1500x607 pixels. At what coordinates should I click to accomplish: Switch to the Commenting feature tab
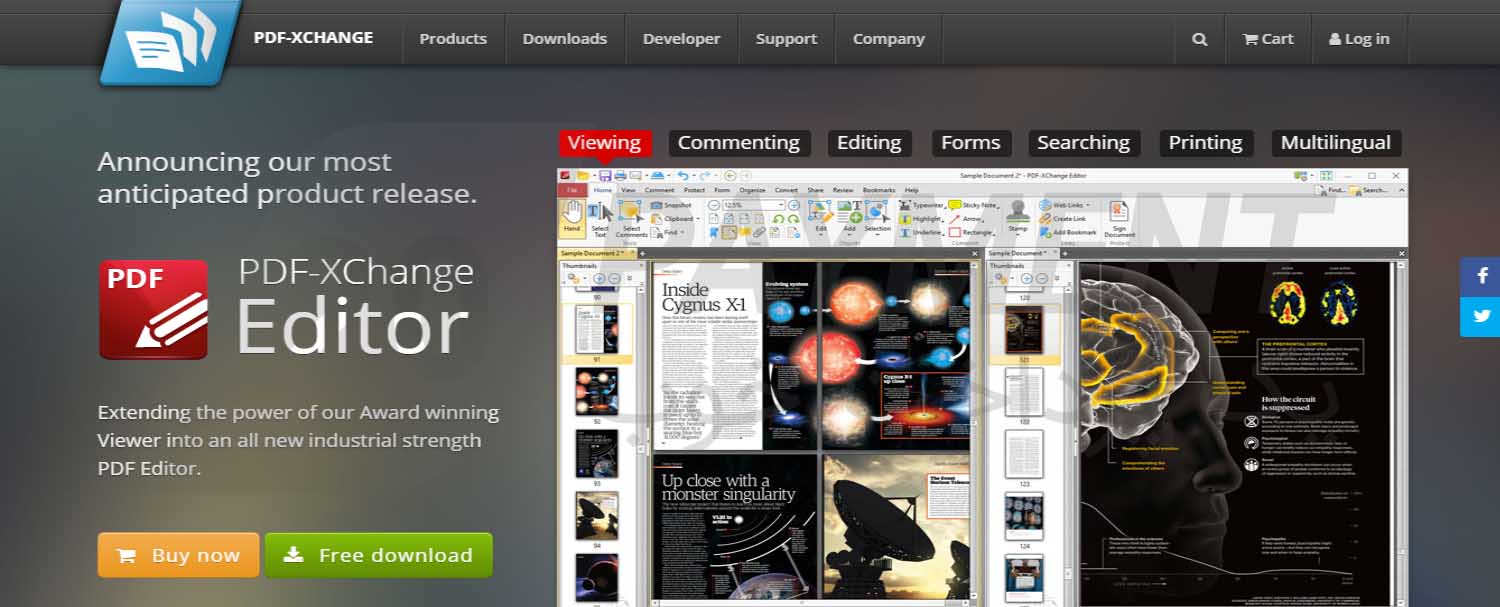[x=739, y=143]
